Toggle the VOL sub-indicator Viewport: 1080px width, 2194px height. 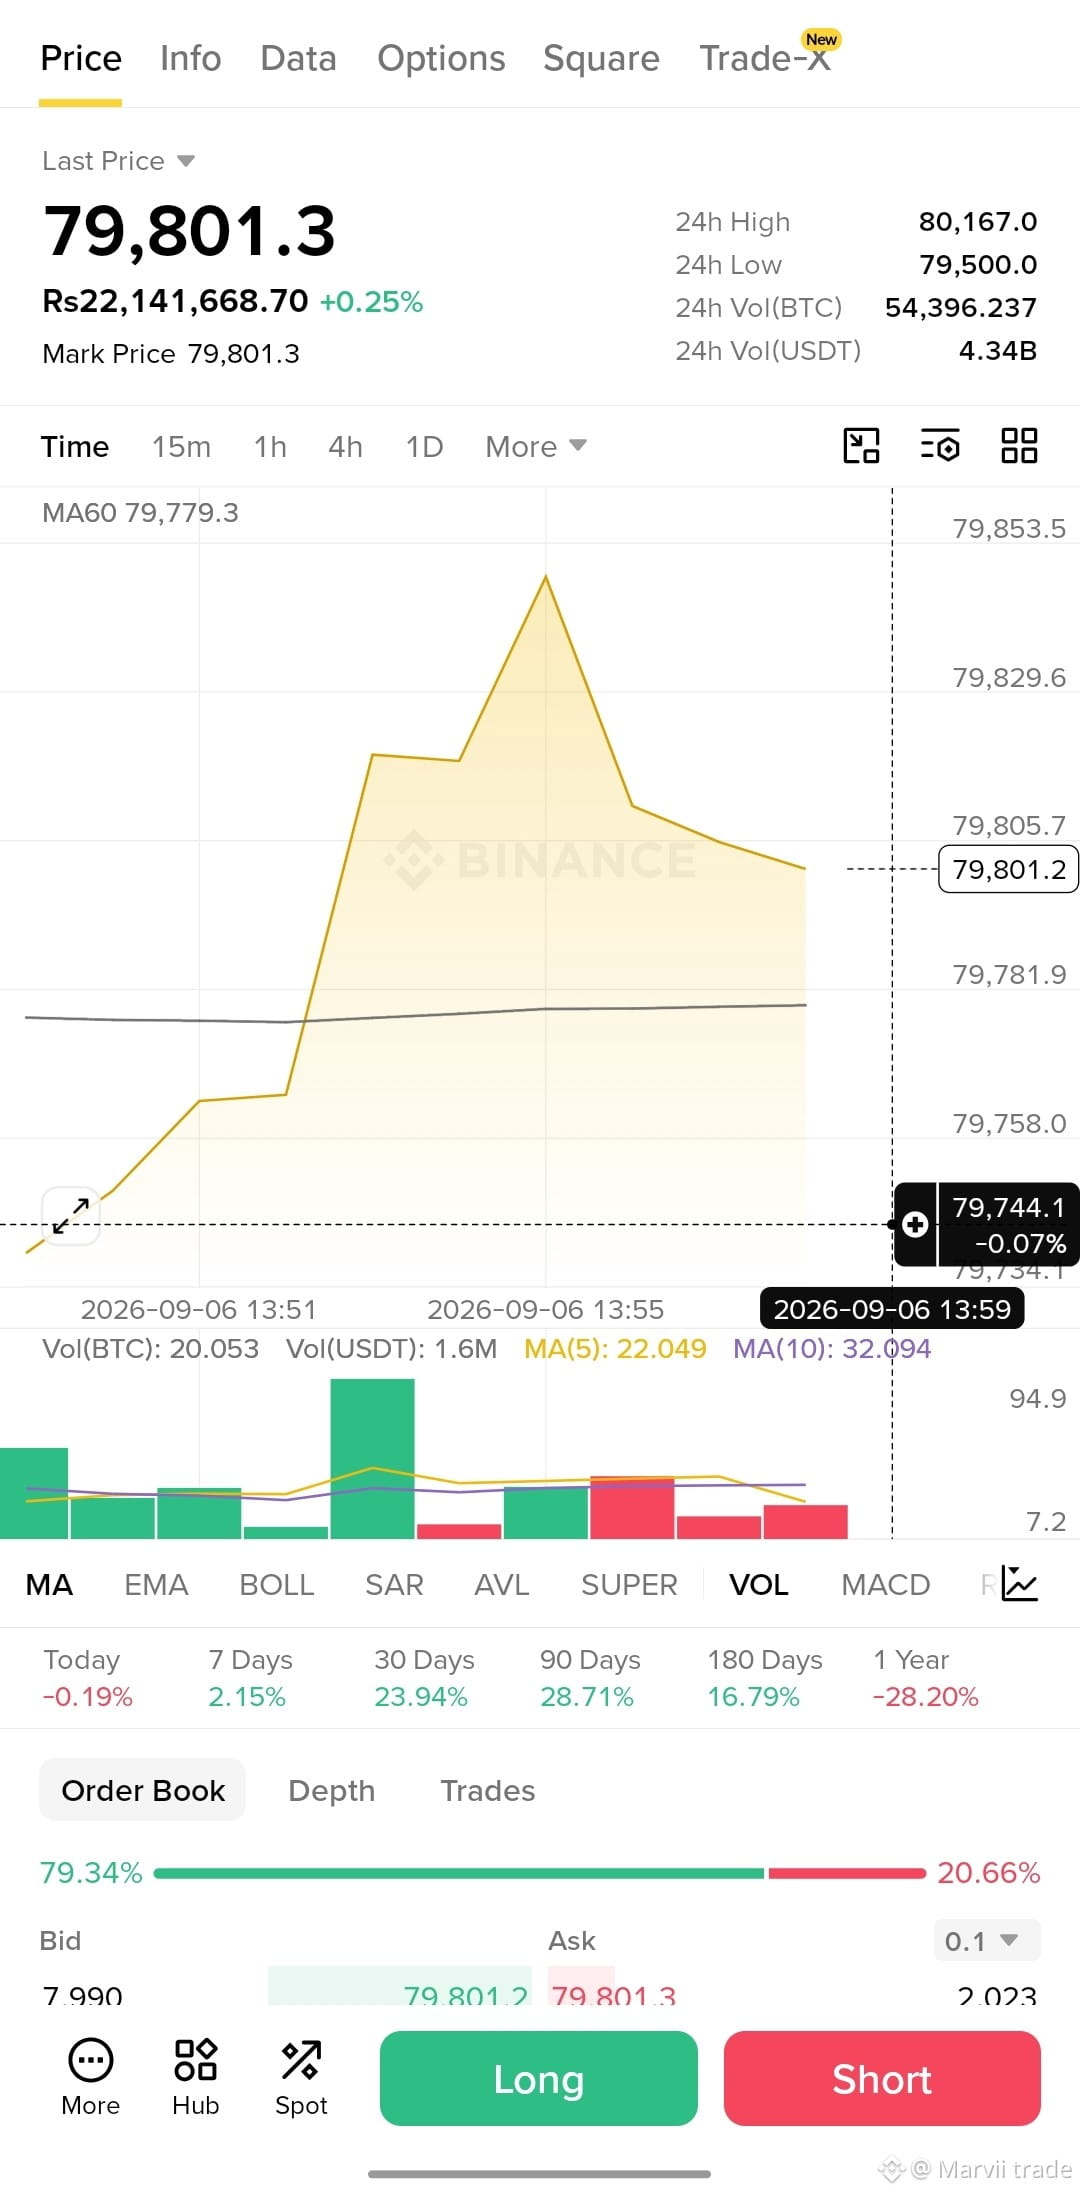(759, 1585)
